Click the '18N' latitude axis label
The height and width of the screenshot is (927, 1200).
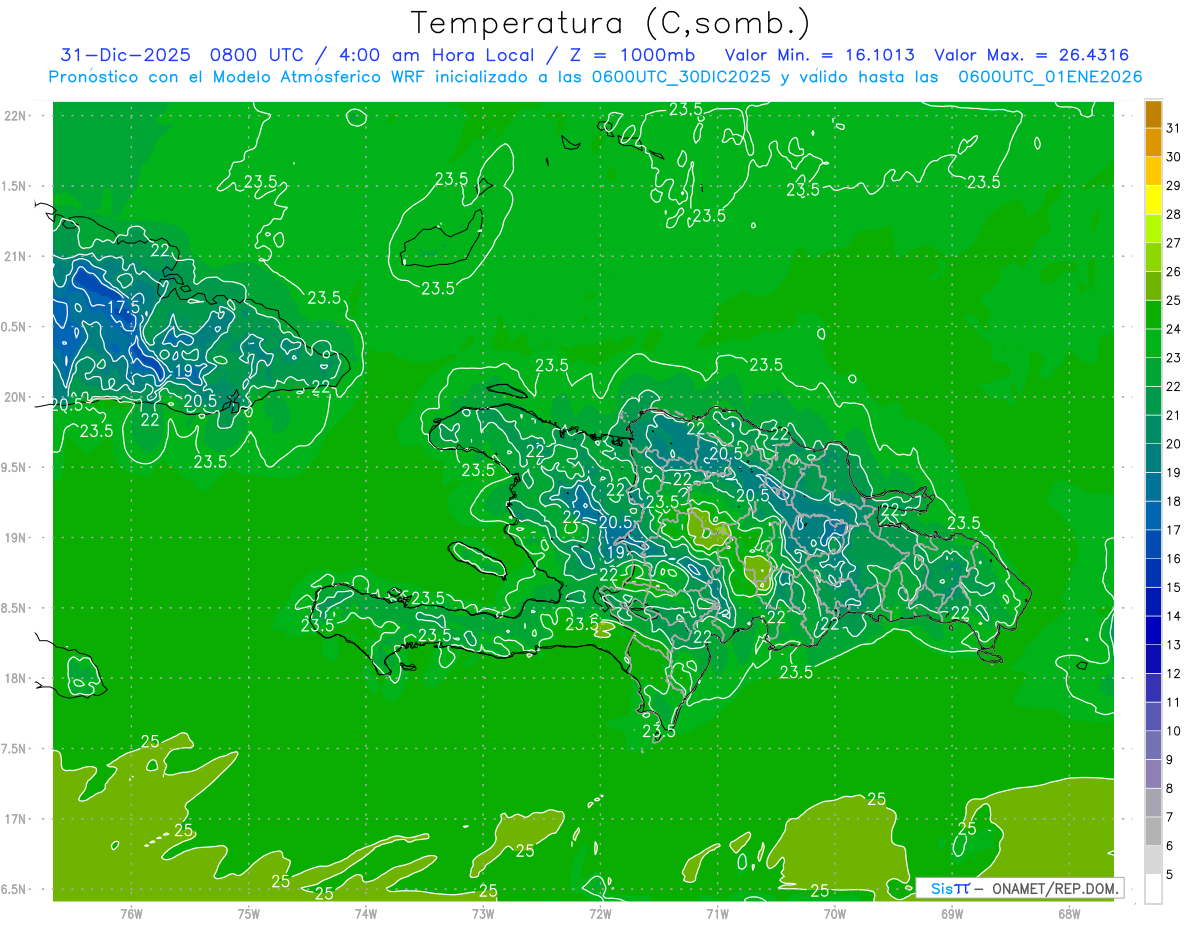(x=17, y=678)
